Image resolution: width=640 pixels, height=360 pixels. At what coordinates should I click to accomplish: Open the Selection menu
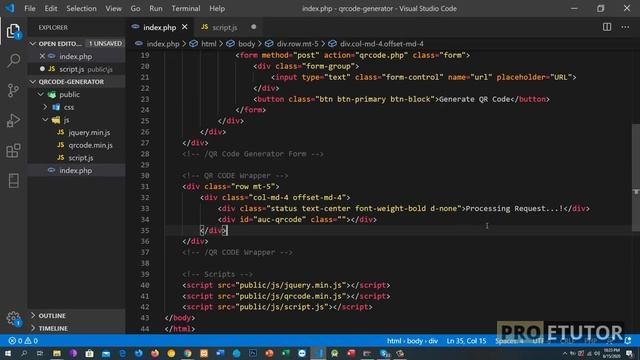[81, 8]
